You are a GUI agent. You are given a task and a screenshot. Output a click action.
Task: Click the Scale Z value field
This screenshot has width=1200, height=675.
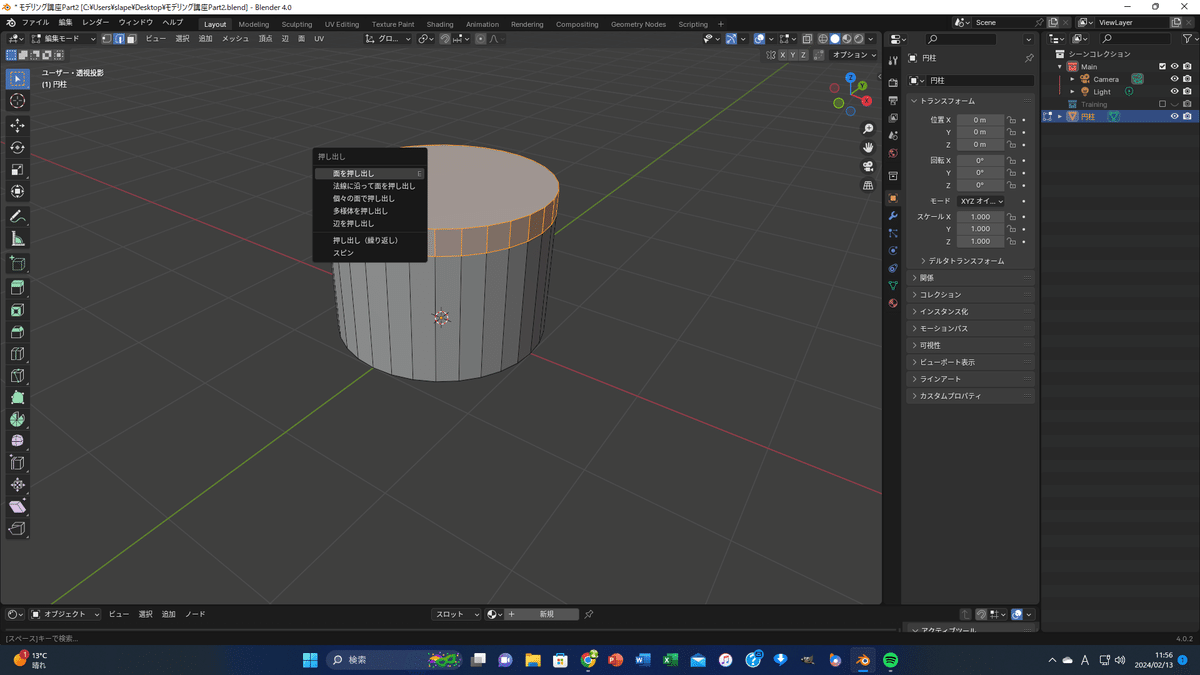click(980, 241)
